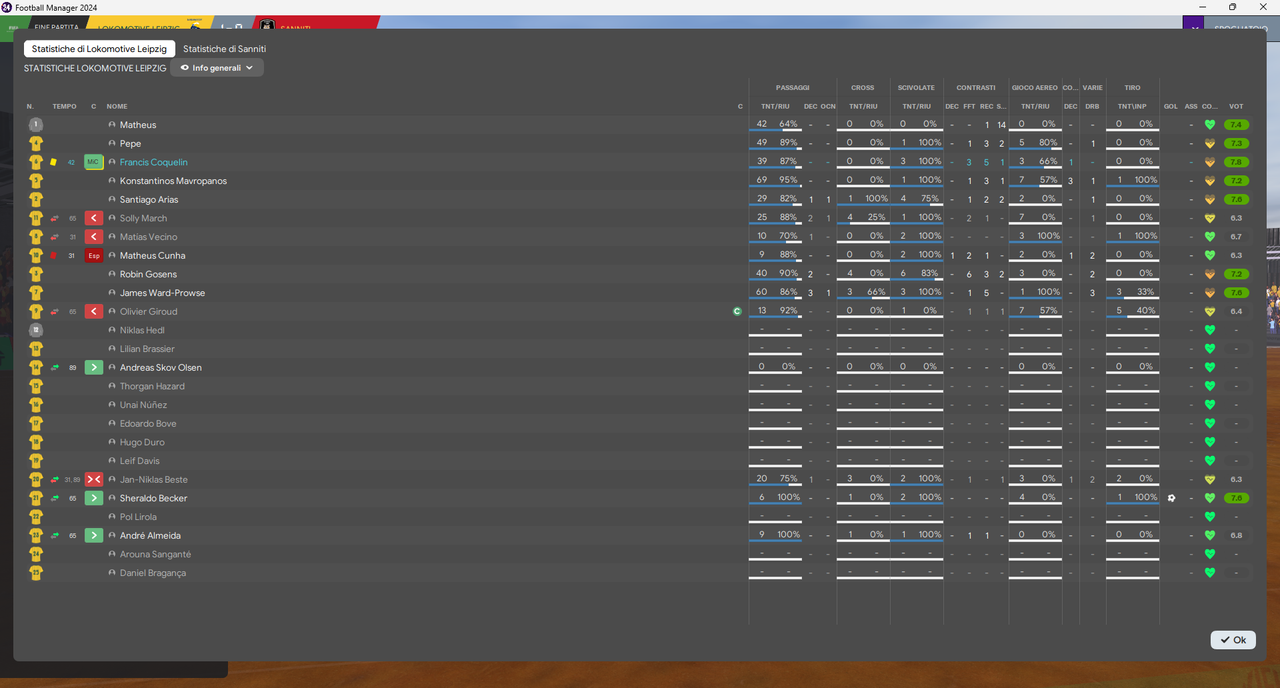Click the swap arrows icon beside Jan-Niklas Beste

(x=54, y=480)
